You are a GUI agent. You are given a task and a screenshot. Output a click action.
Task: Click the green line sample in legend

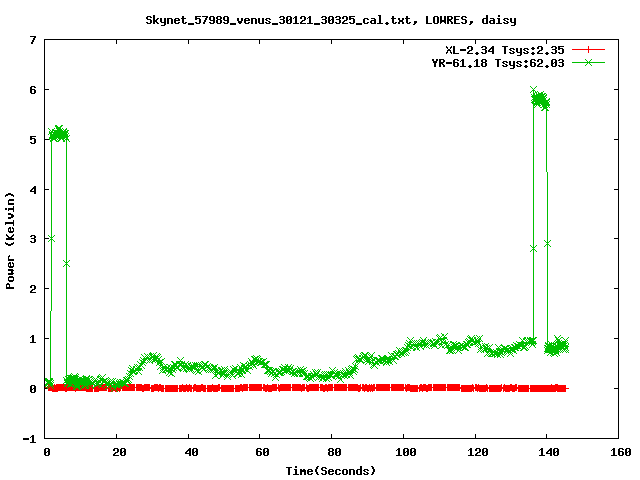pyautogui.click(x=588, y=63)
